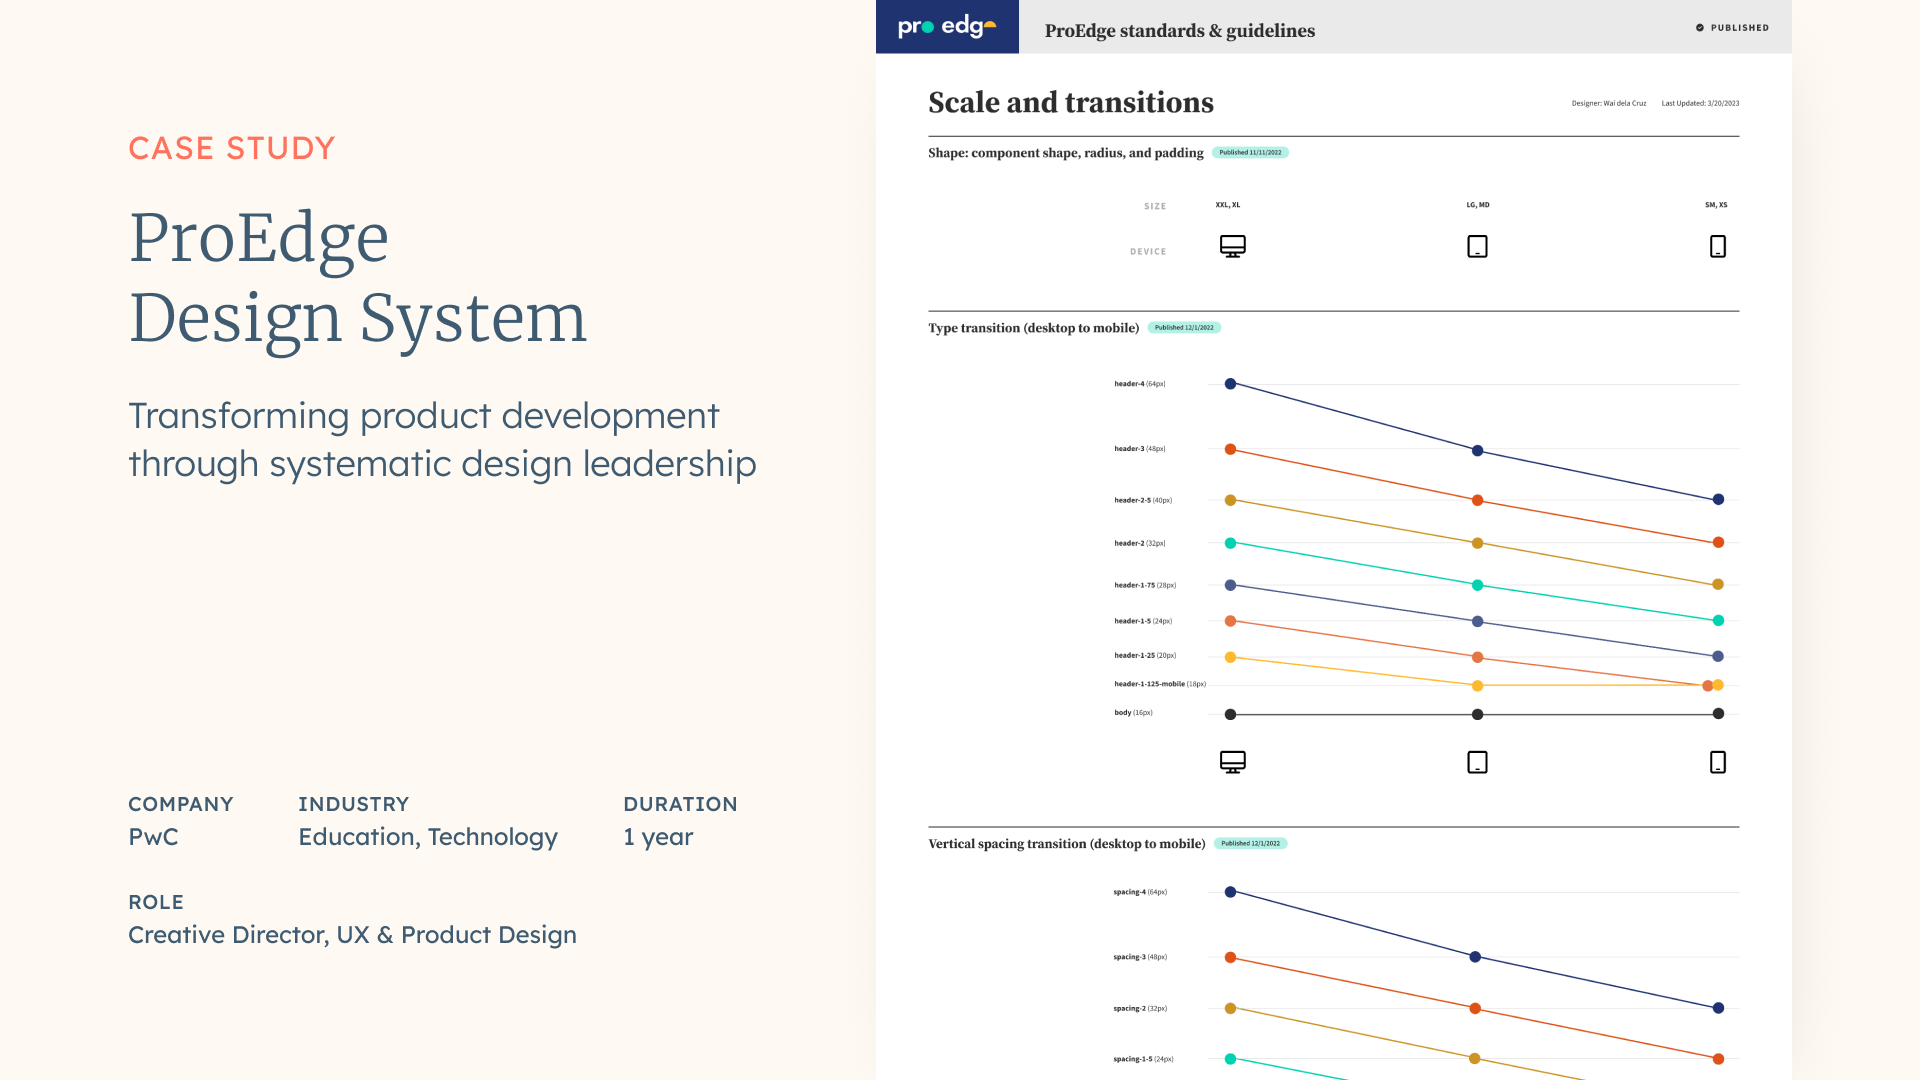Click the Published checkmark status icon
Image resolution: width=1920 pixels, height=1080 pixels.
1700,28
